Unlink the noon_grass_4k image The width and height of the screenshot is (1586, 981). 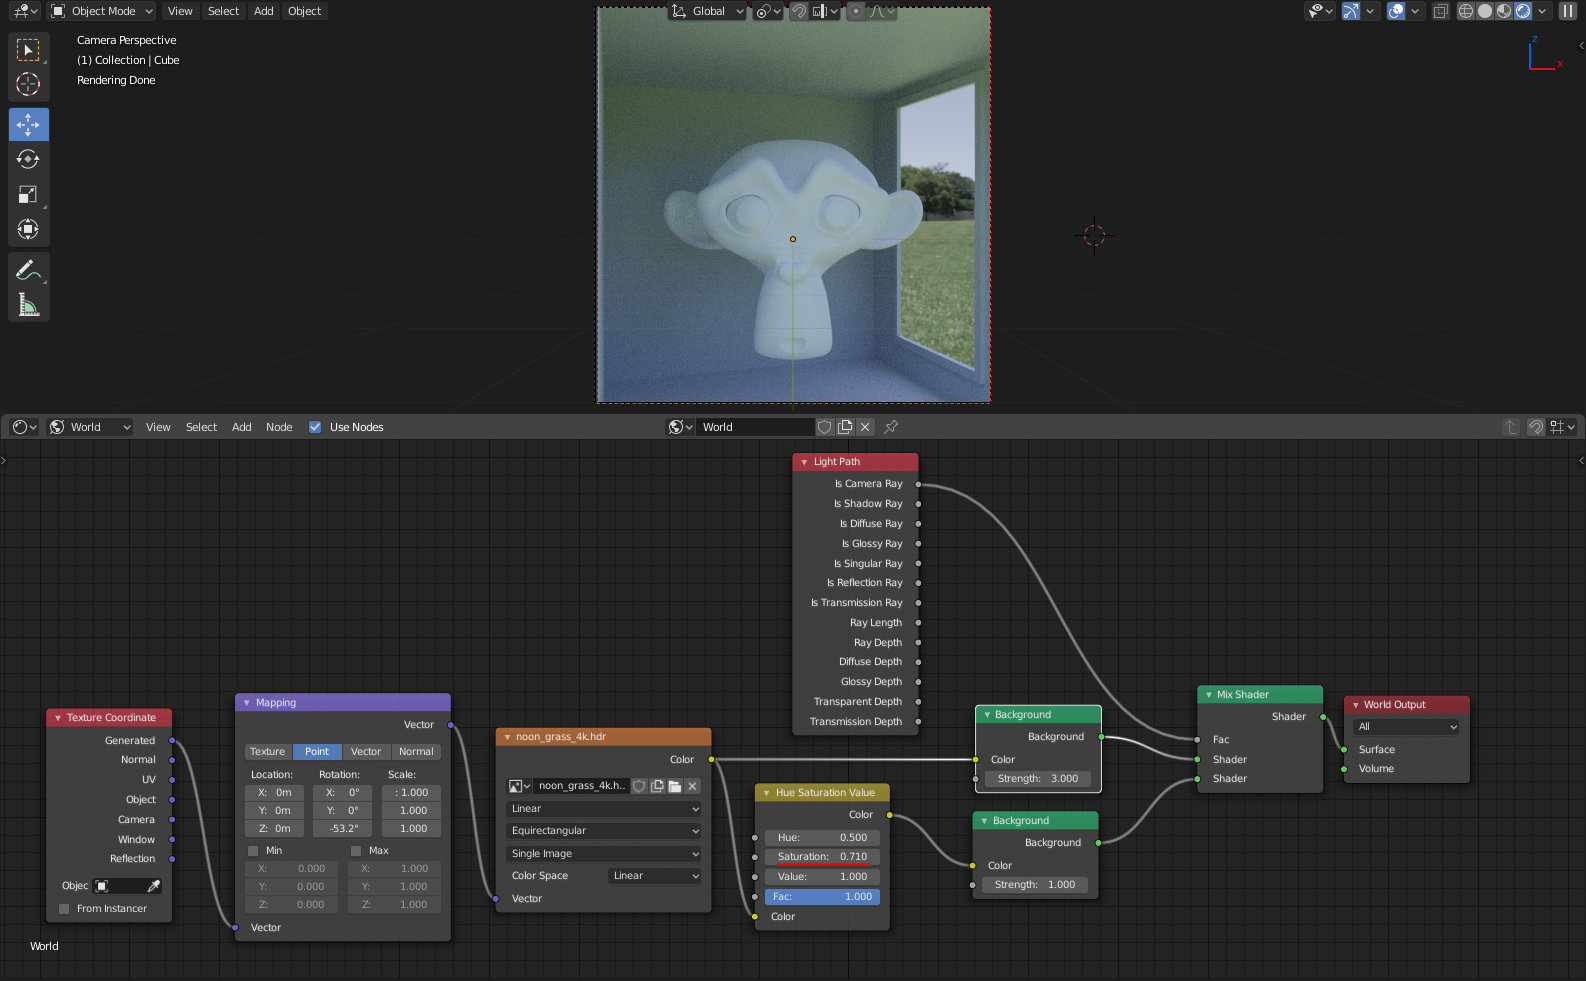[692, 786]
